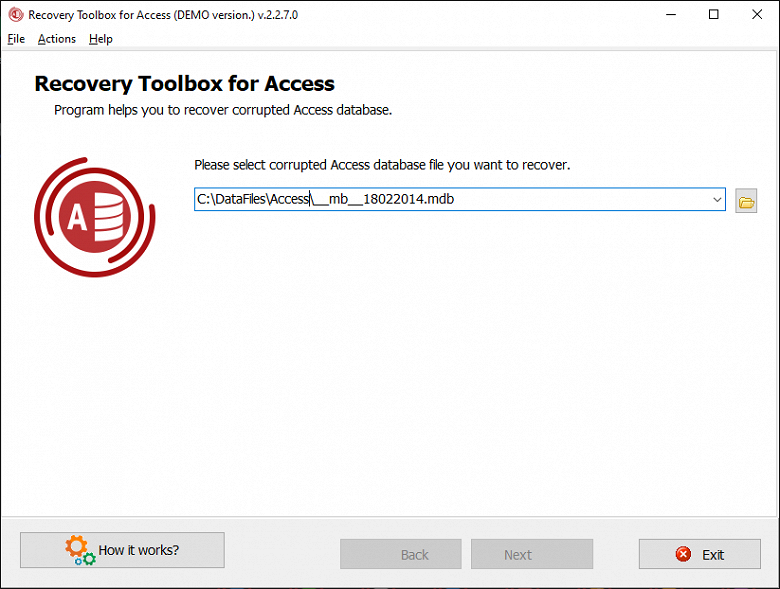780x589 pixels.
Task: Open the Actions menu
Action: tap(57, 39)
